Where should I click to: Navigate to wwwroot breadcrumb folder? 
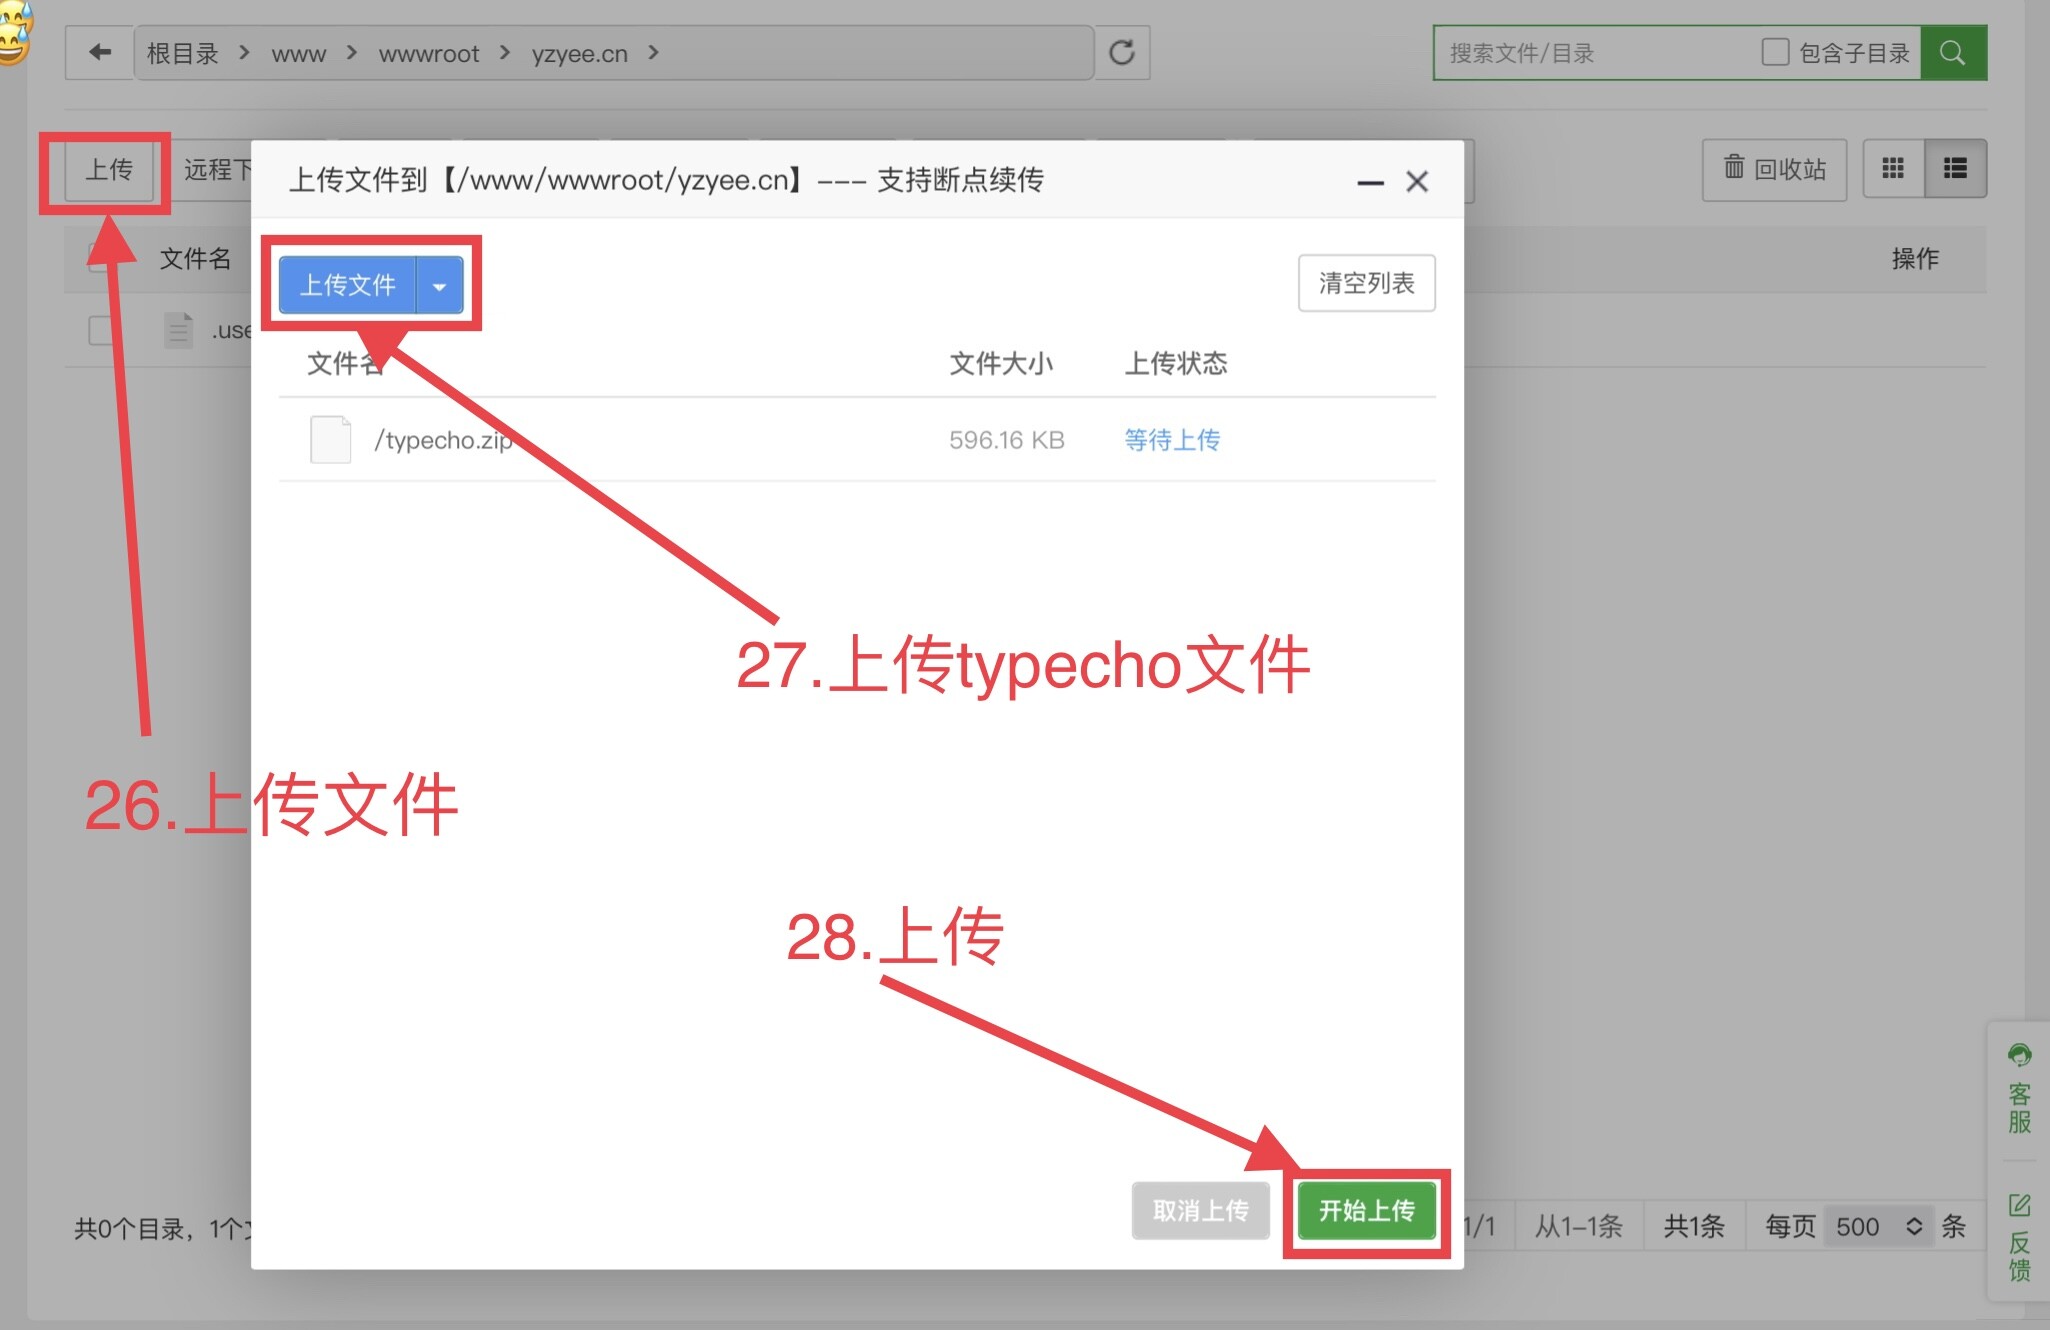click(x=429, y=54)
